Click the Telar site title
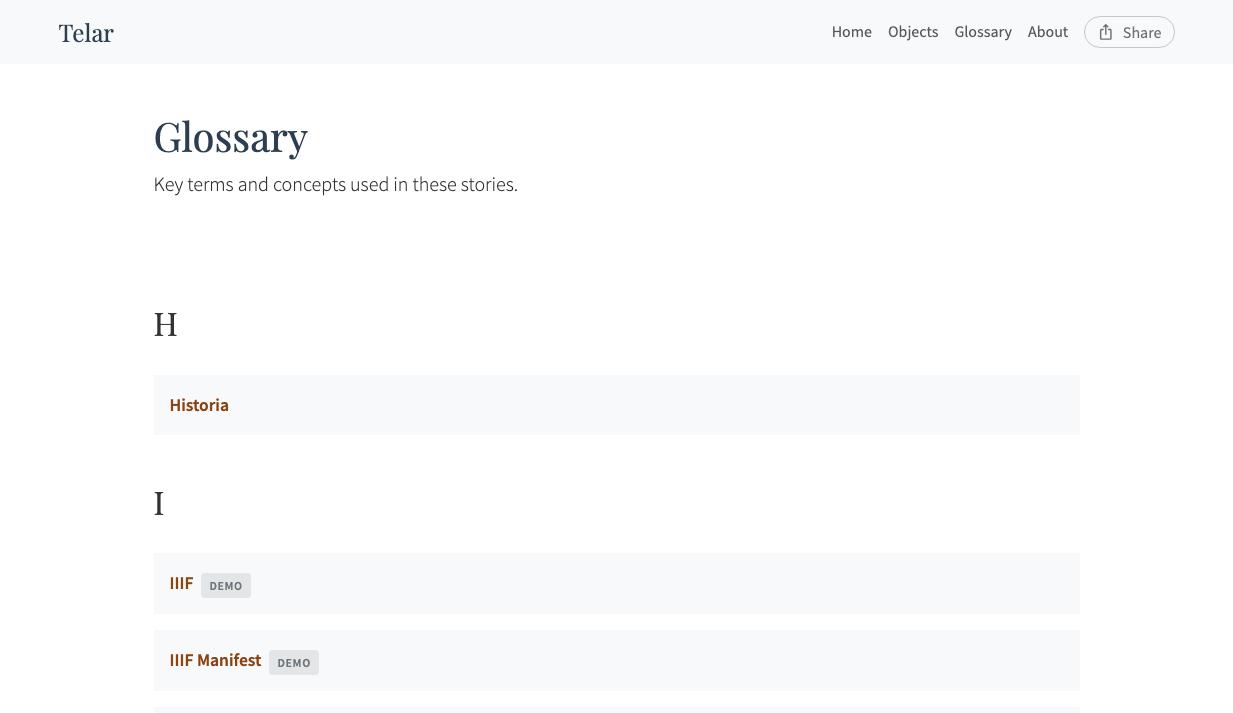Viewport: 1233px width, 713px height. point(85,33)
